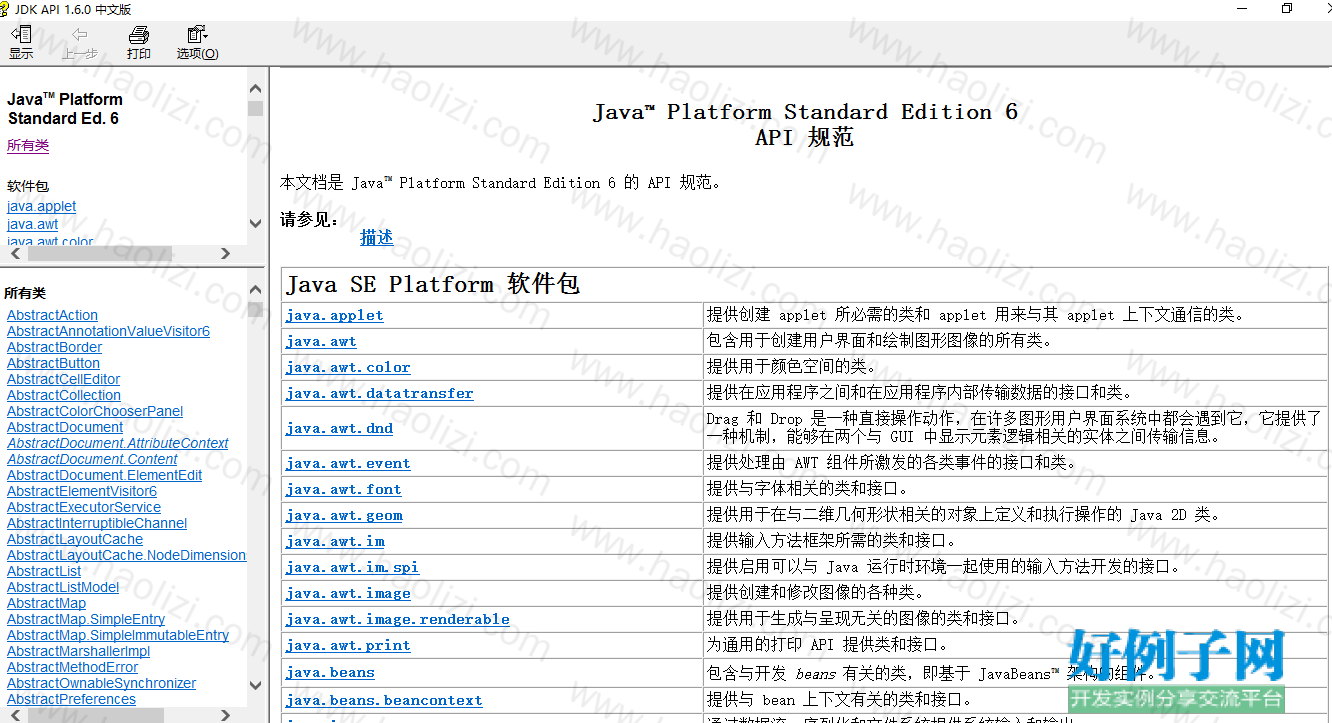Image resolution: width=1332 pixels, height=723 pixels.
Task: Select AbstractCellEditor class link
Action: [63, 379]
